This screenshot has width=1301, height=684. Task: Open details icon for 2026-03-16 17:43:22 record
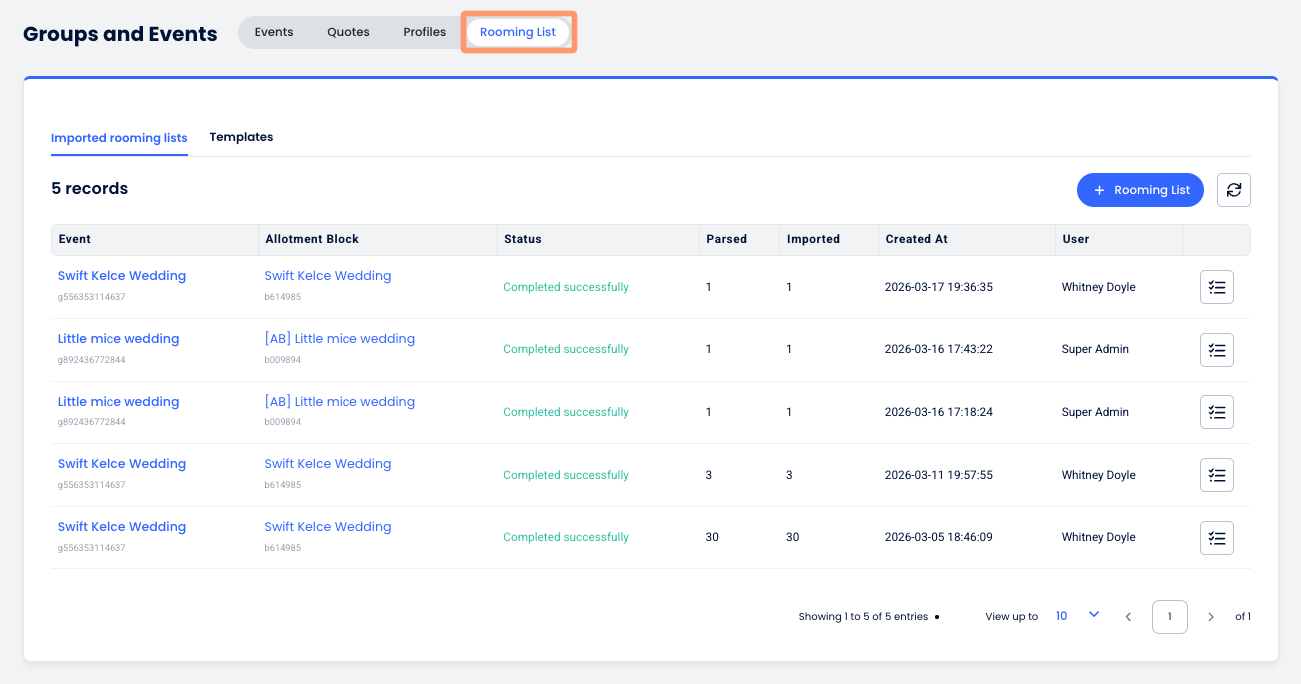click(1216, 350)
